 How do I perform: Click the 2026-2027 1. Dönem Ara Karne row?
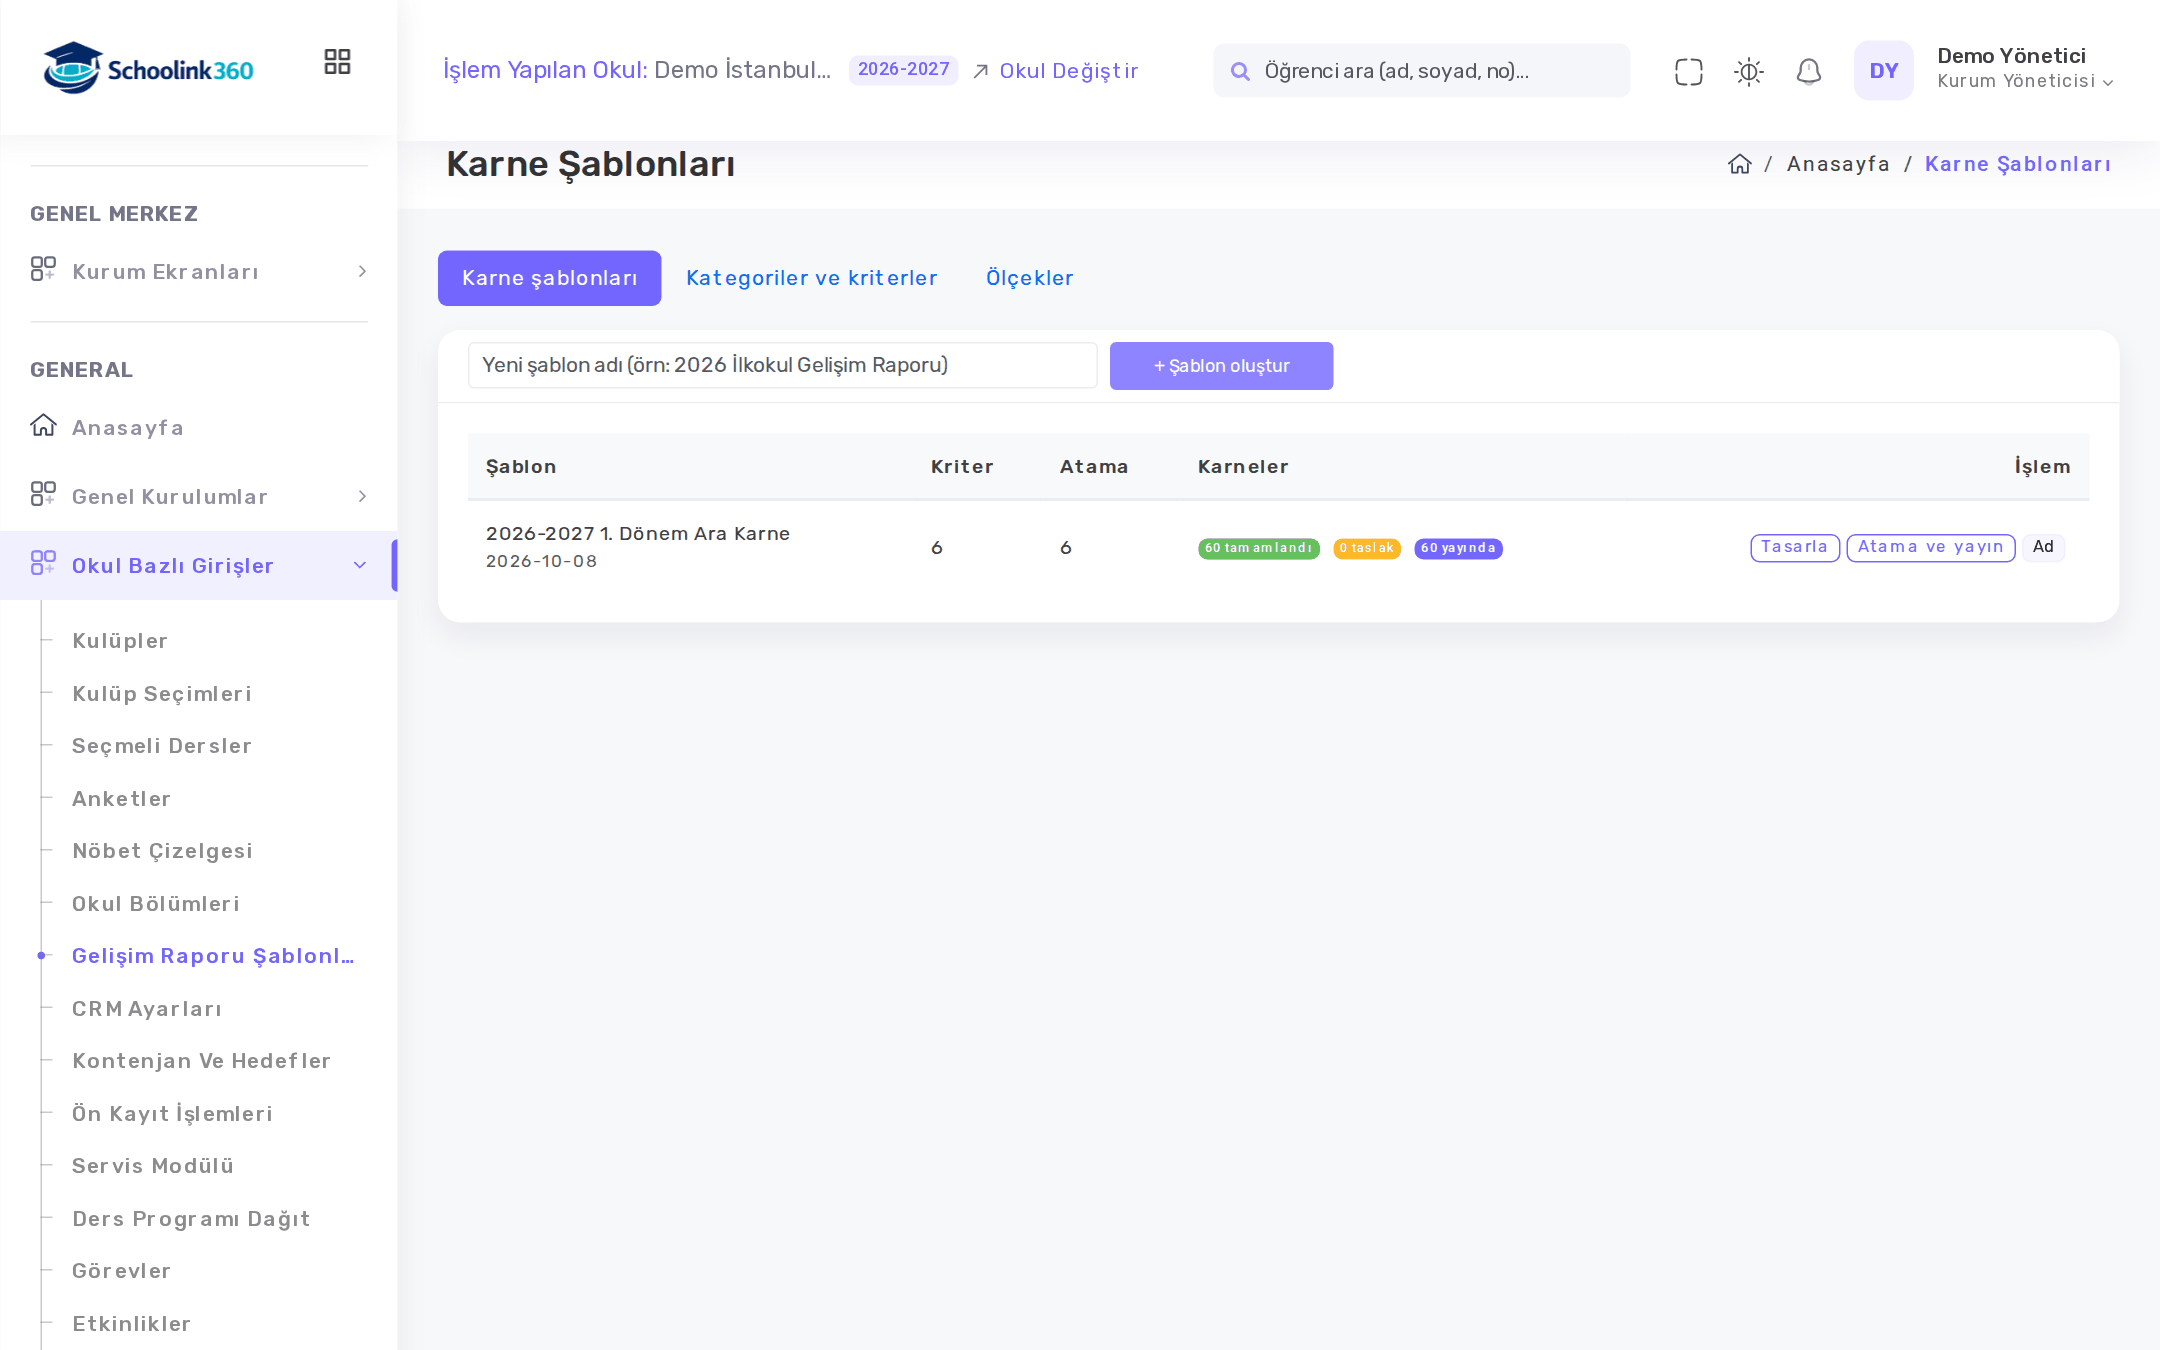1278,547
